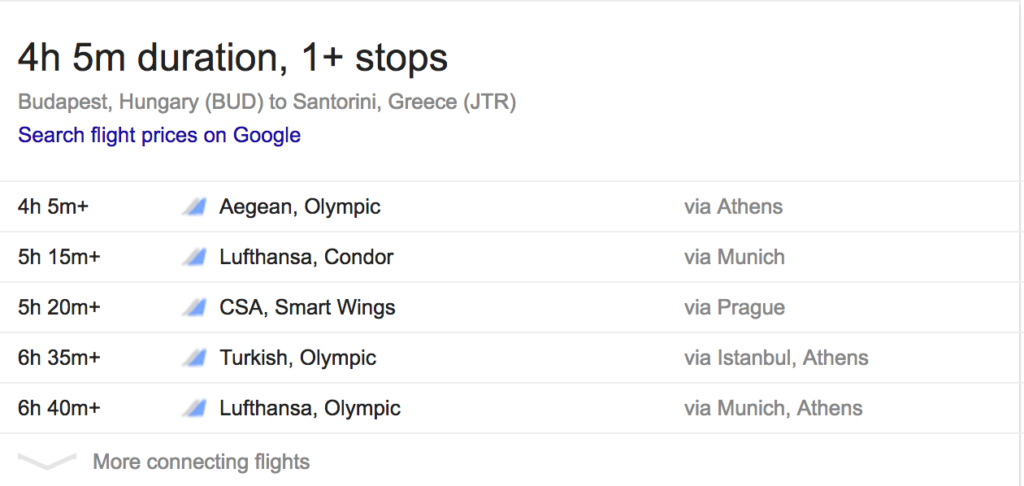Expand More connecting flights chevron
The image size is (1024, 486).
click(x=47, y=461)
